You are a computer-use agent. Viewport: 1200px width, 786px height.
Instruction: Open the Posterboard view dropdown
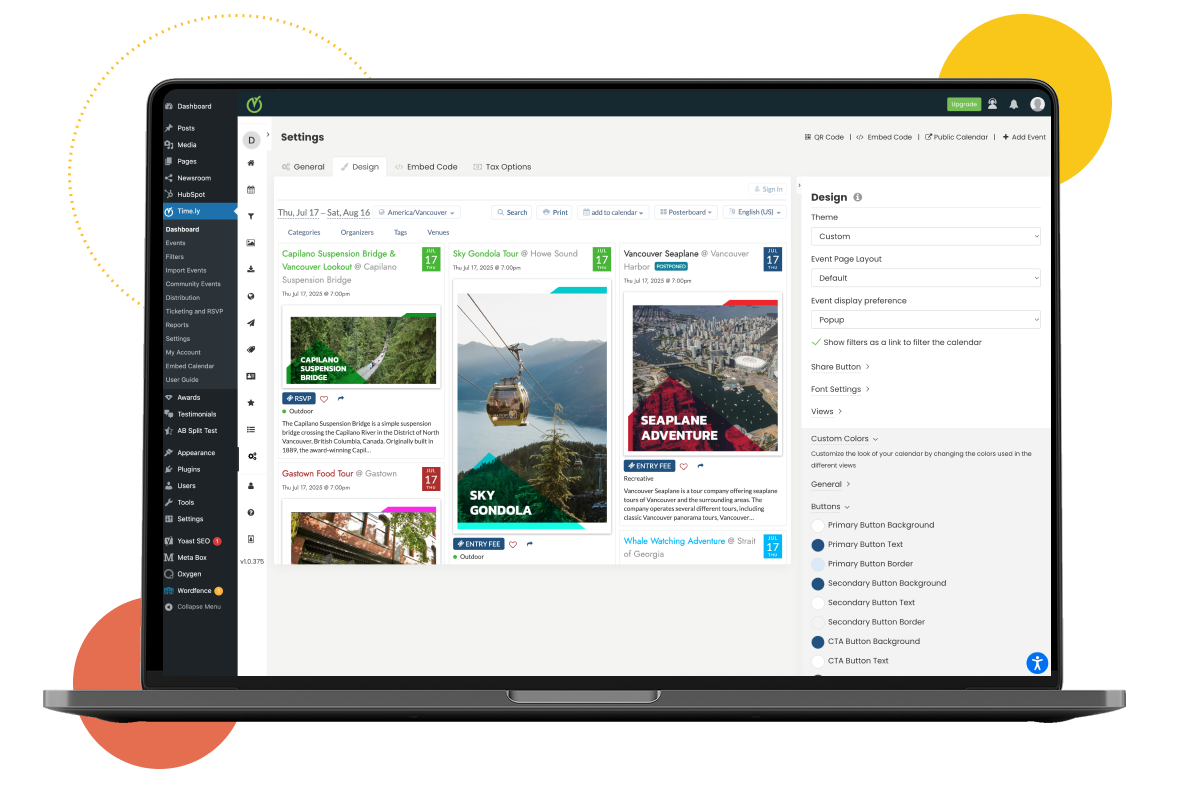[x=687, y=212]
